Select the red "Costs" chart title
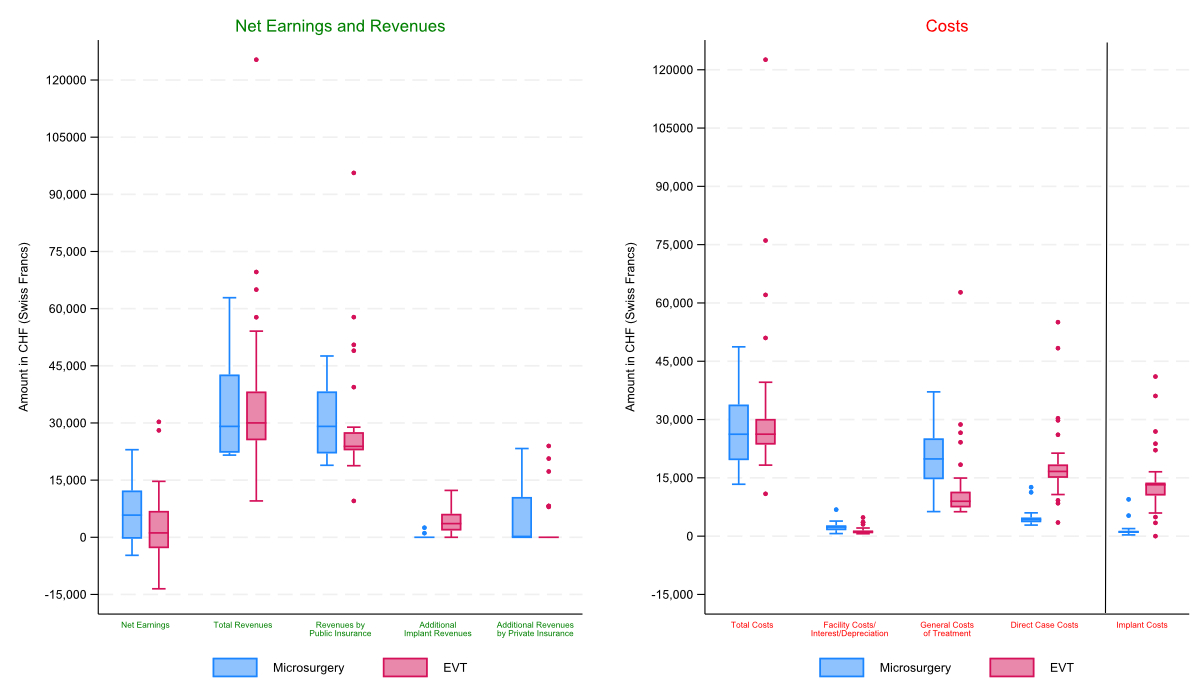This screenshot has height=698, width=1200. [x=947, y=26]
